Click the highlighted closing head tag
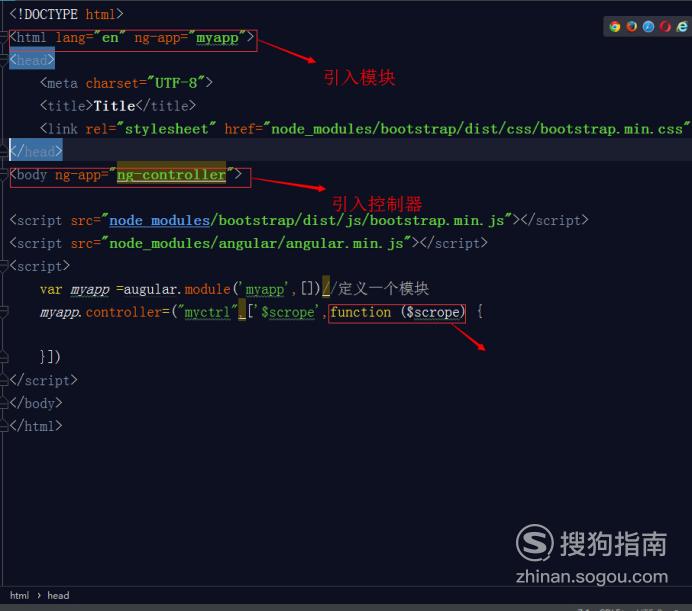The width and height of the screenshot is (692, 611). pyautogui.click(x=36, y=152)
